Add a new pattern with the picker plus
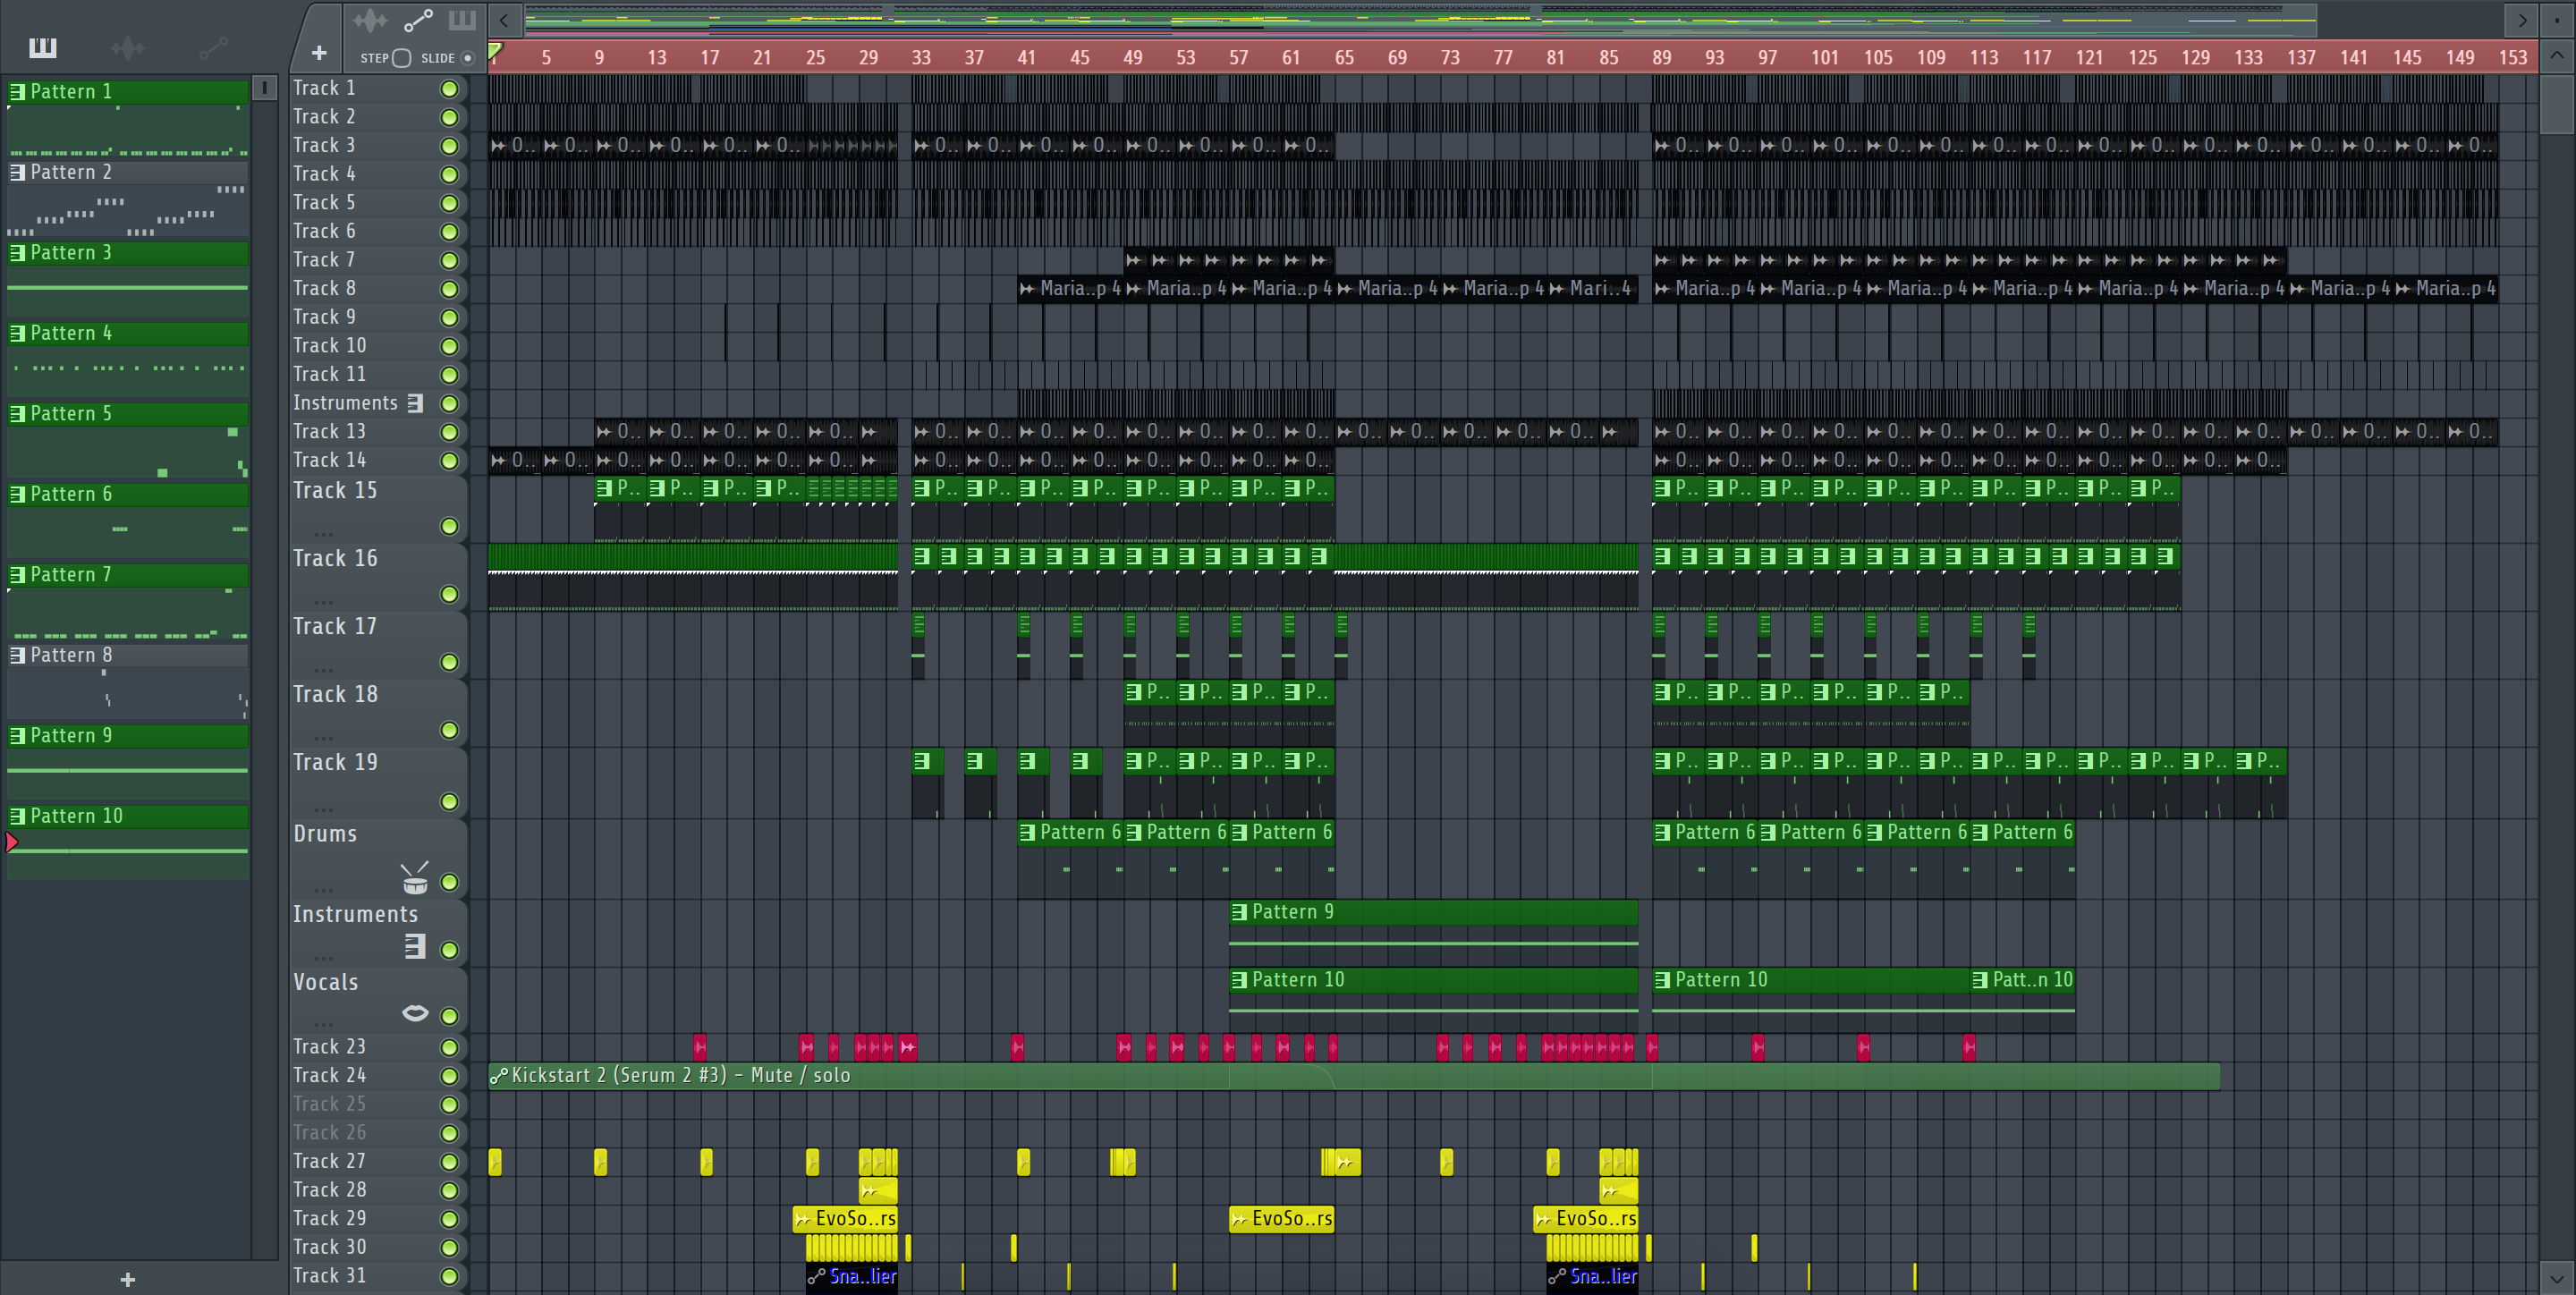Image resolution: width=2576 pixels, height=1295 pixels. (x=127, y=1279)
